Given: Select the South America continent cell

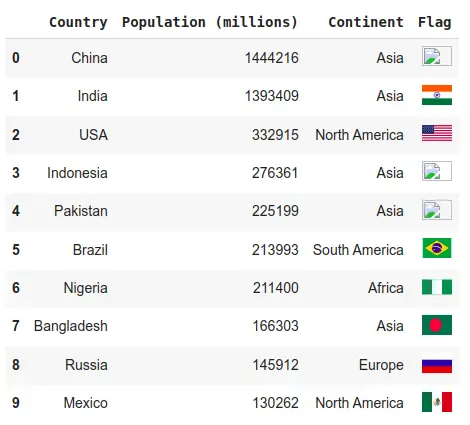Looking at the screenshot, I should coord(358,250).
